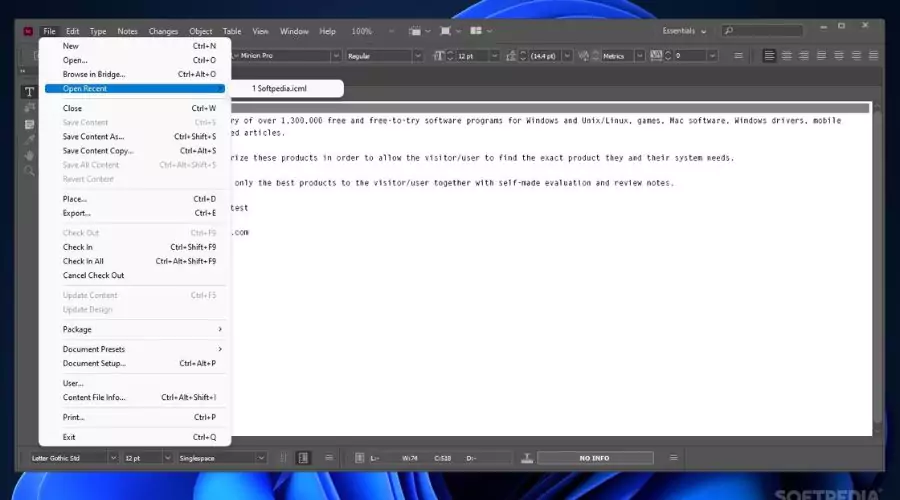Choose Export... from the File menu
The image size is (900, 500).
pos(135,213)
